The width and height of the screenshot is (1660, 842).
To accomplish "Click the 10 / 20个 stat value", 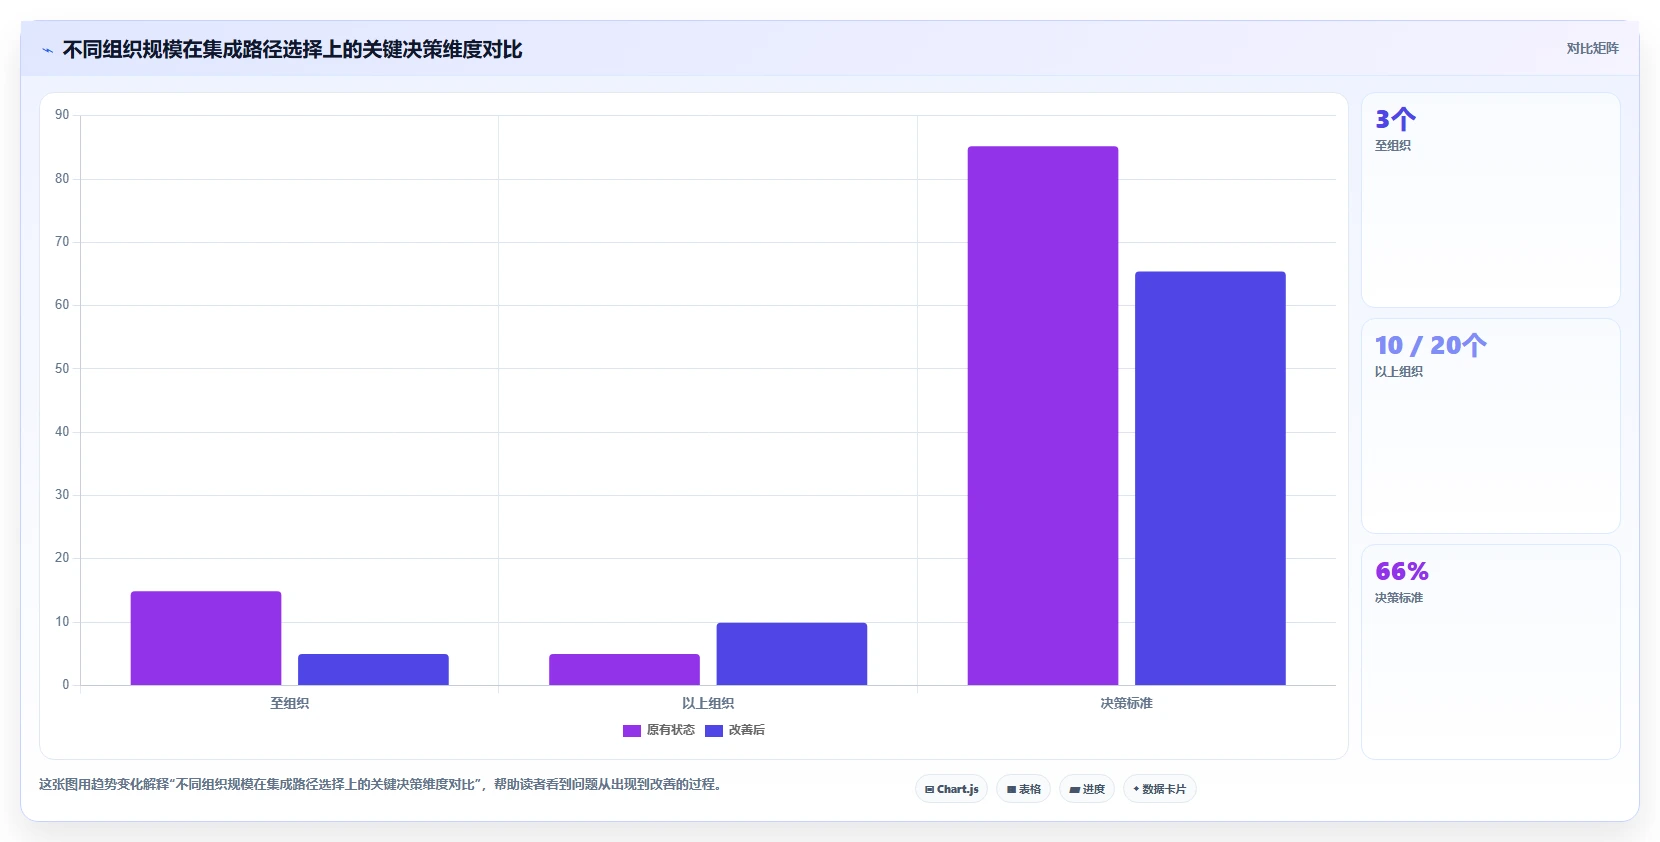I will [x=1430, y=346].
